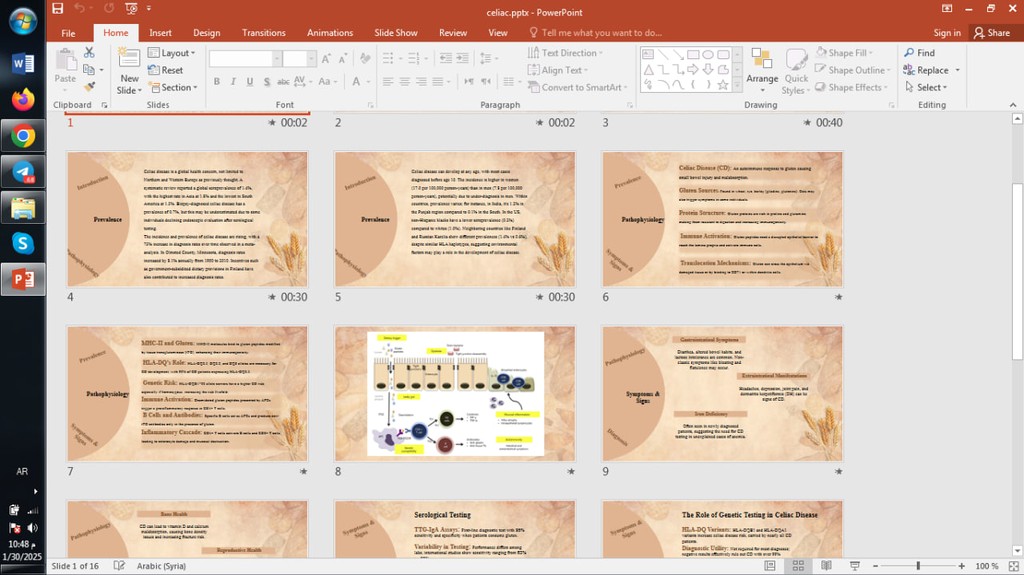Collapse the ribbon with the chevron
This screenshot has width=1024, height=575.
coord(1013,105)
